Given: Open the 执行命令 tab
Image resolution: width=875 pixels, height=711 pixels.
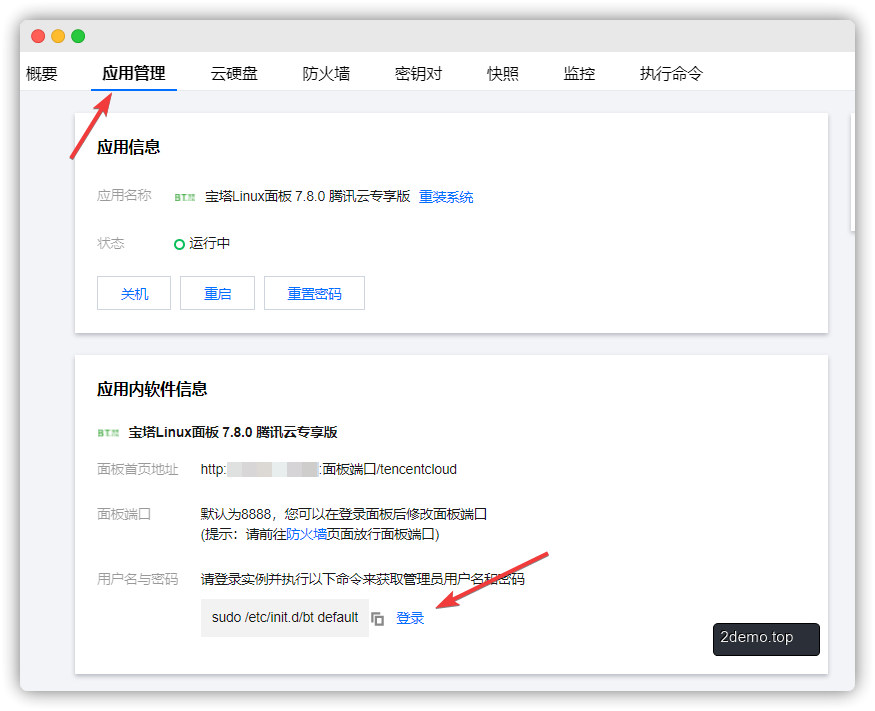Looking at the screenshot, I should click(x=671, y=73).
